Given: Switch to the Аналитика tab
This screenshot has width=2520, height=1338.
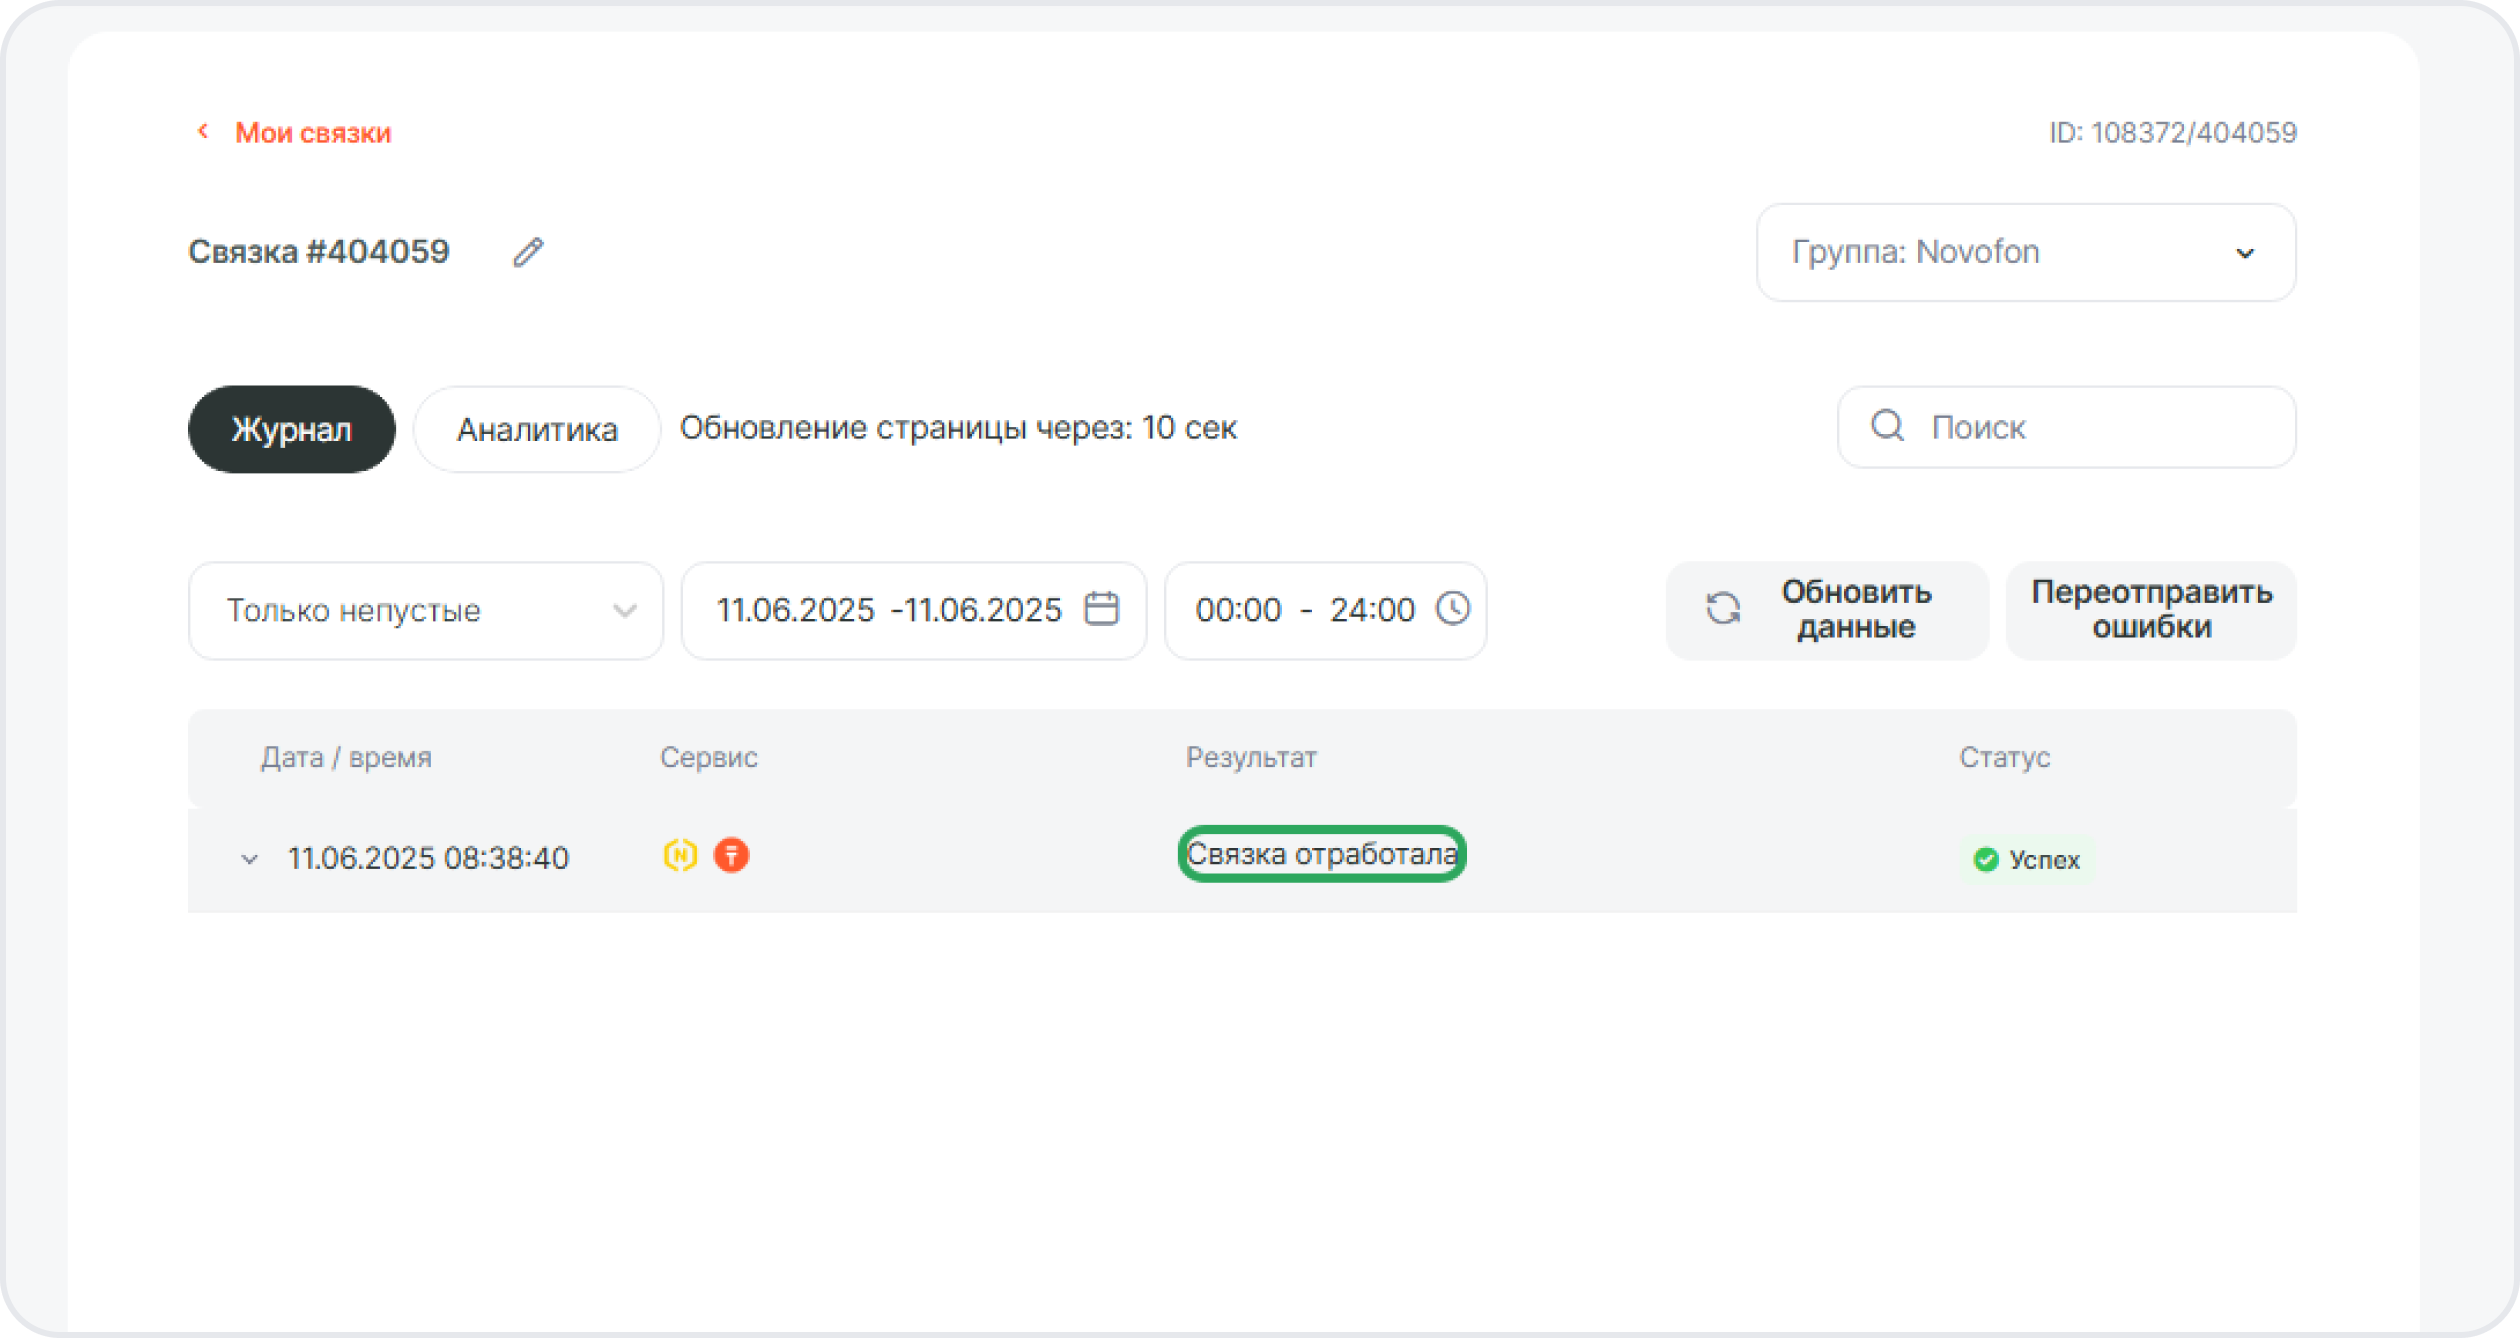Looking at the screenshot, I should click(537, 429).
